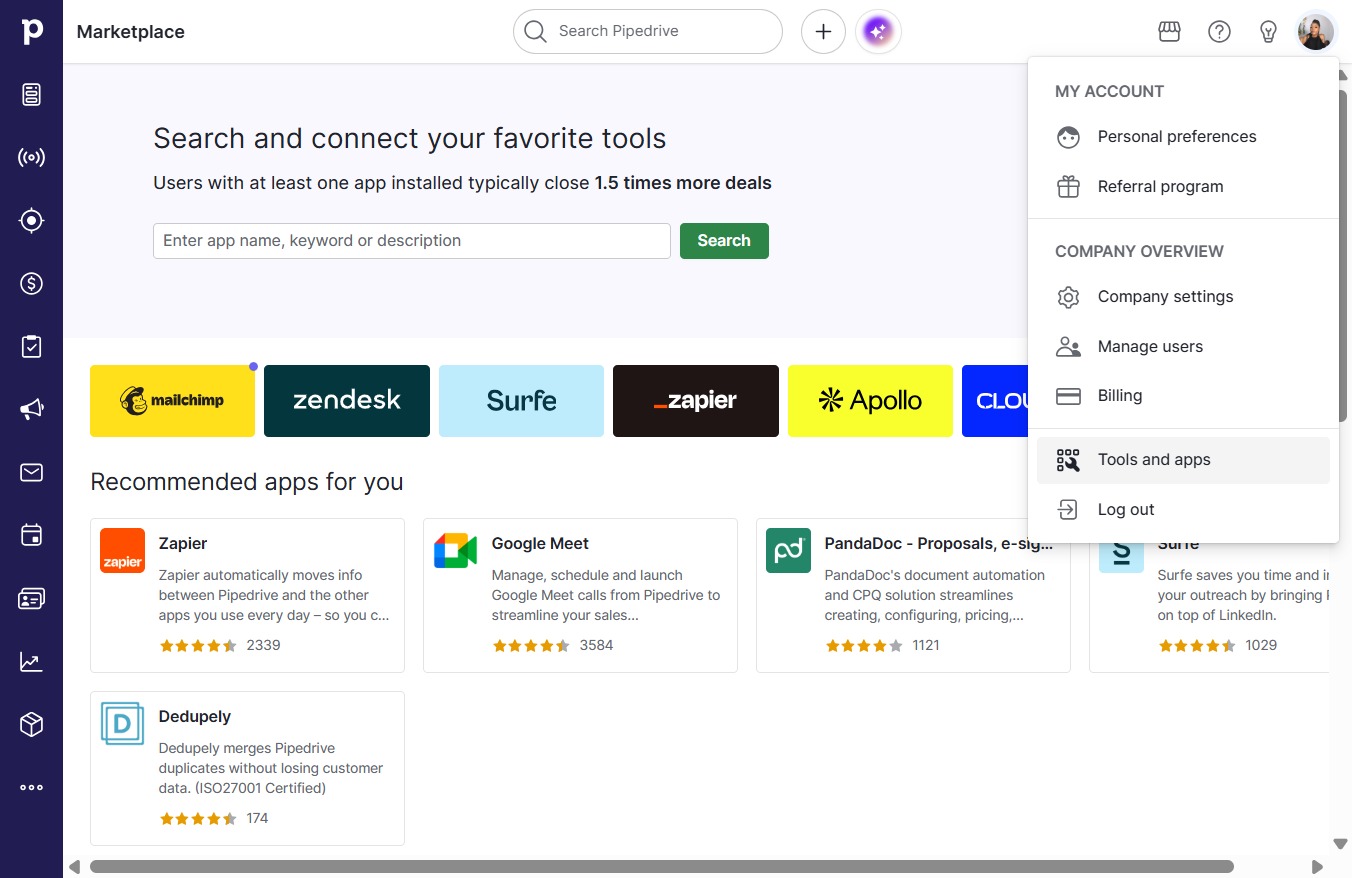Click the quick add plus button
Image resolution: width=1352 pixels, height=878 pixels.
[x=823, y=32]
